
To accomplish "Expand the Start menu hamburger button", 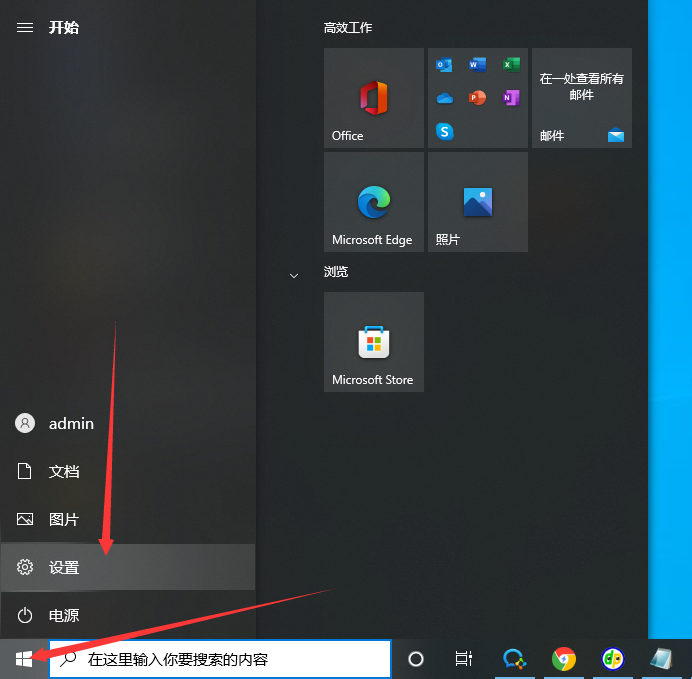I will 25,27.
